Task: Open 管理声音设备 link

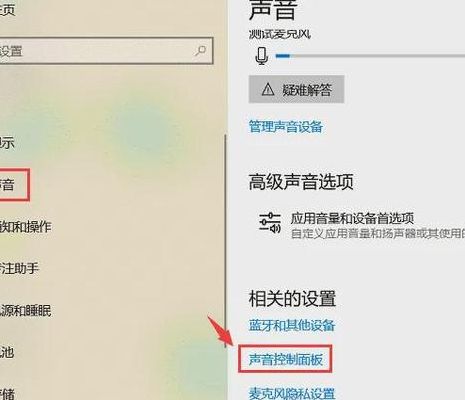Action: coord(286,127)
